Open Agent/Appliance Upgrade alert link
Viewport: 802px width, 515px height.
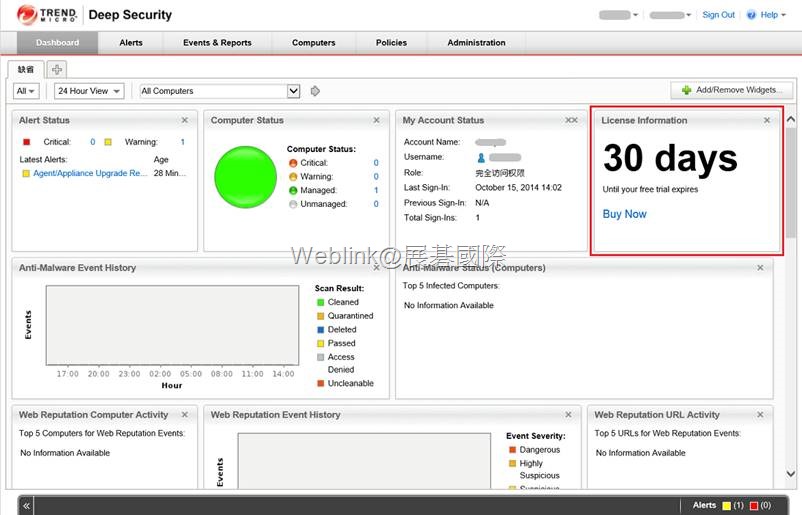[90, 173]
